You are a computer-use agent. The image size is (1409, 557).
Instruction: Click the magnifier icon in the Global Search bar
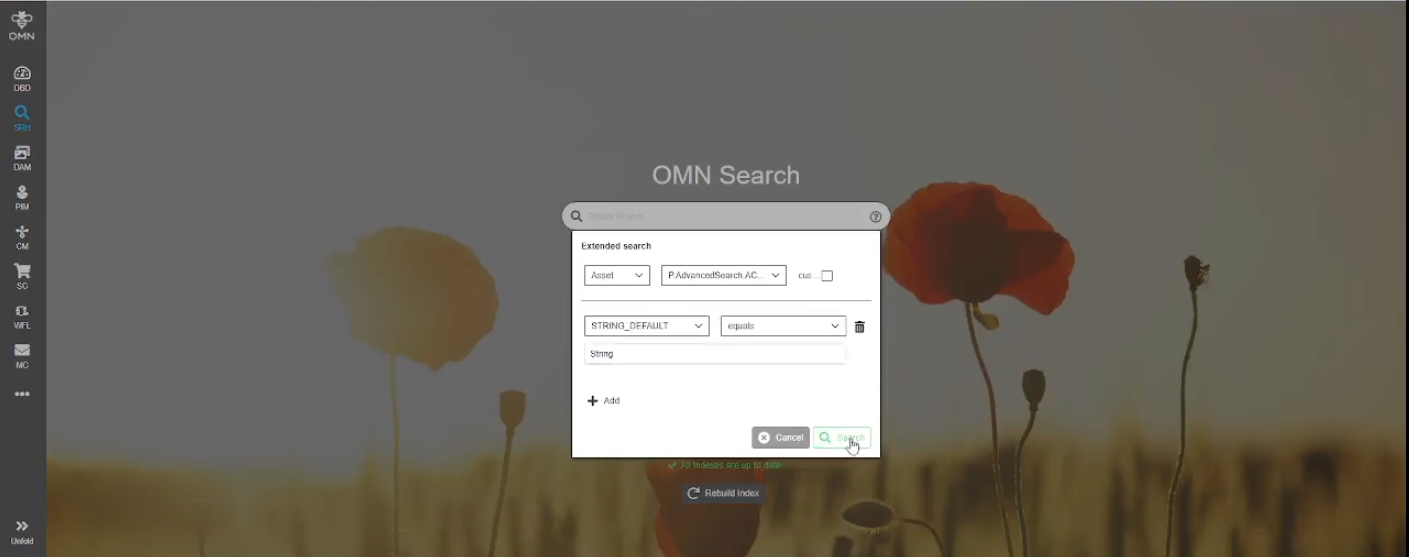pos(577,216)
